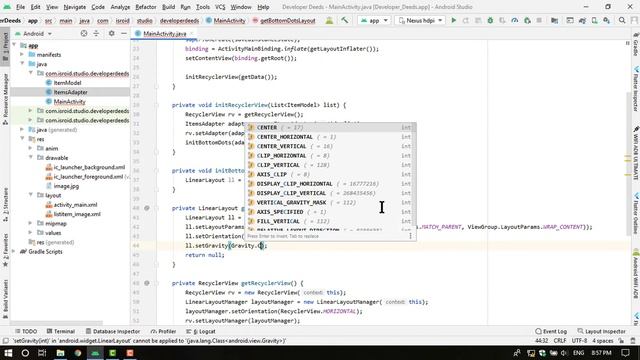Collapse the drawable folder
The height and width of the screenshot is (360, 640).
pos(31,158)
